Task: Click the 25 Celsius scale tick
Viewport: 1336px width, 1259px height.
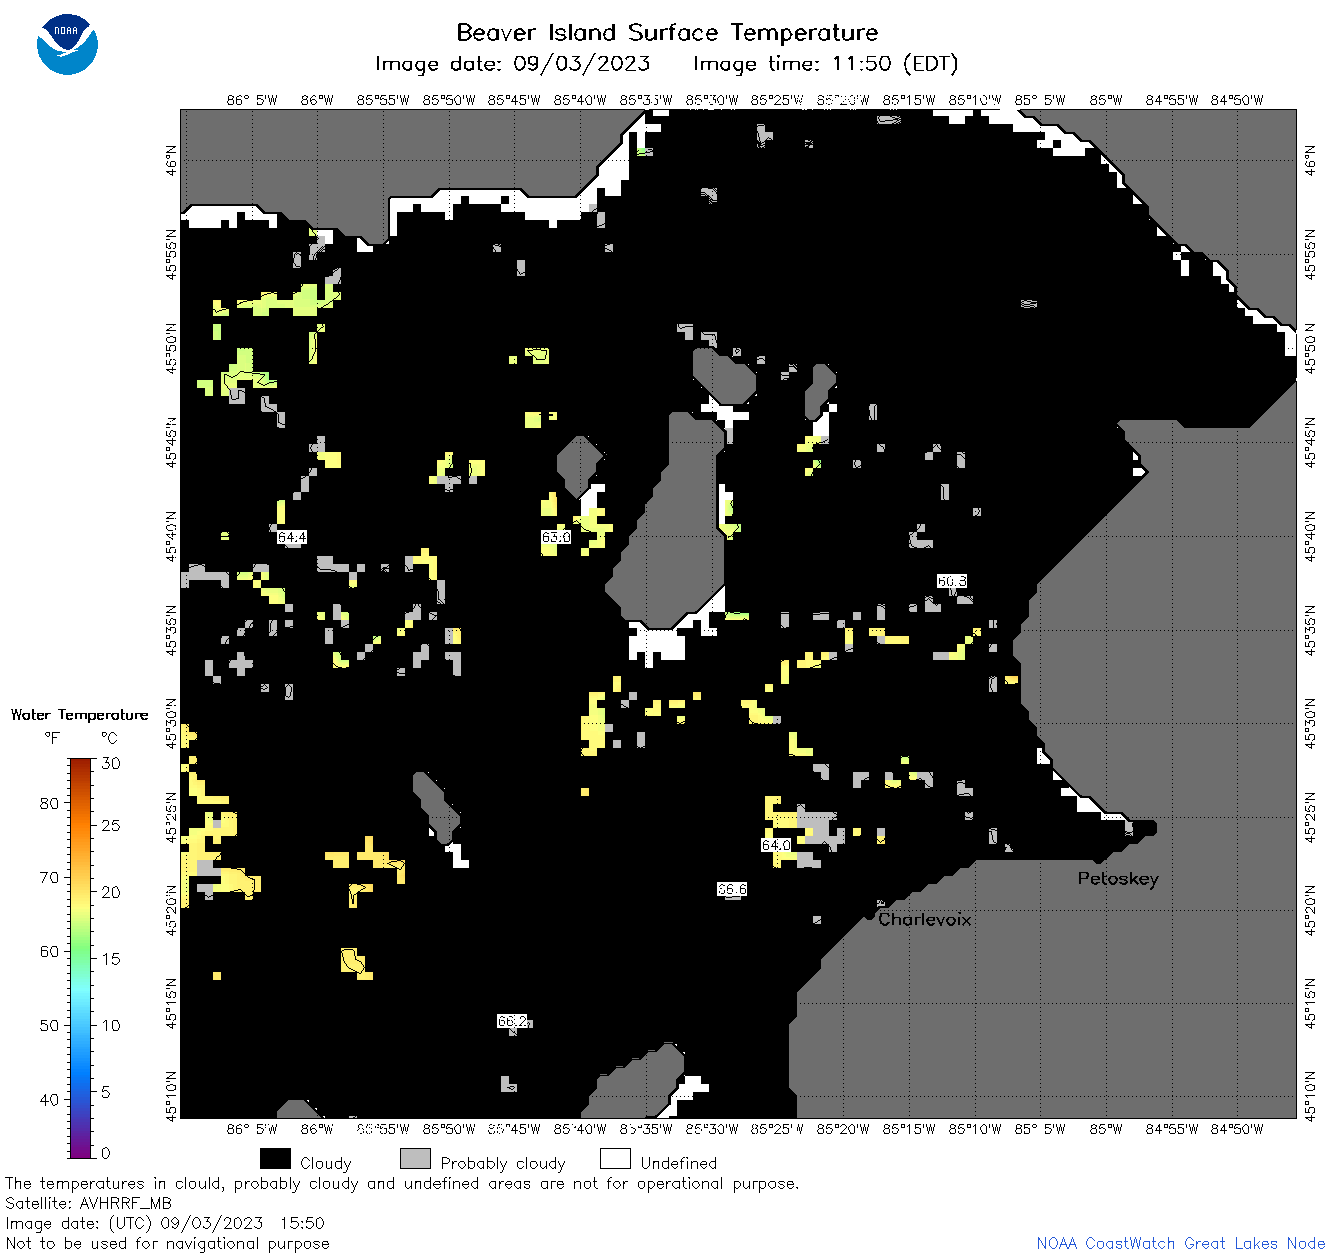Action: pyautogui.click(x=111, y=826)
